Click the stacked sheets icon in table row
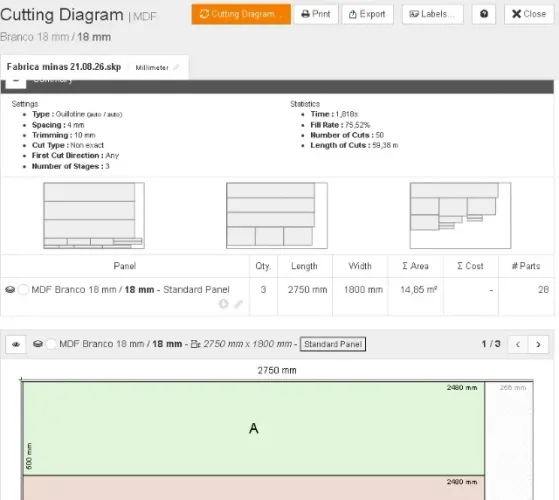Viewport: 559px width, 500px height. pyautogui.click(x=10, y=289)
